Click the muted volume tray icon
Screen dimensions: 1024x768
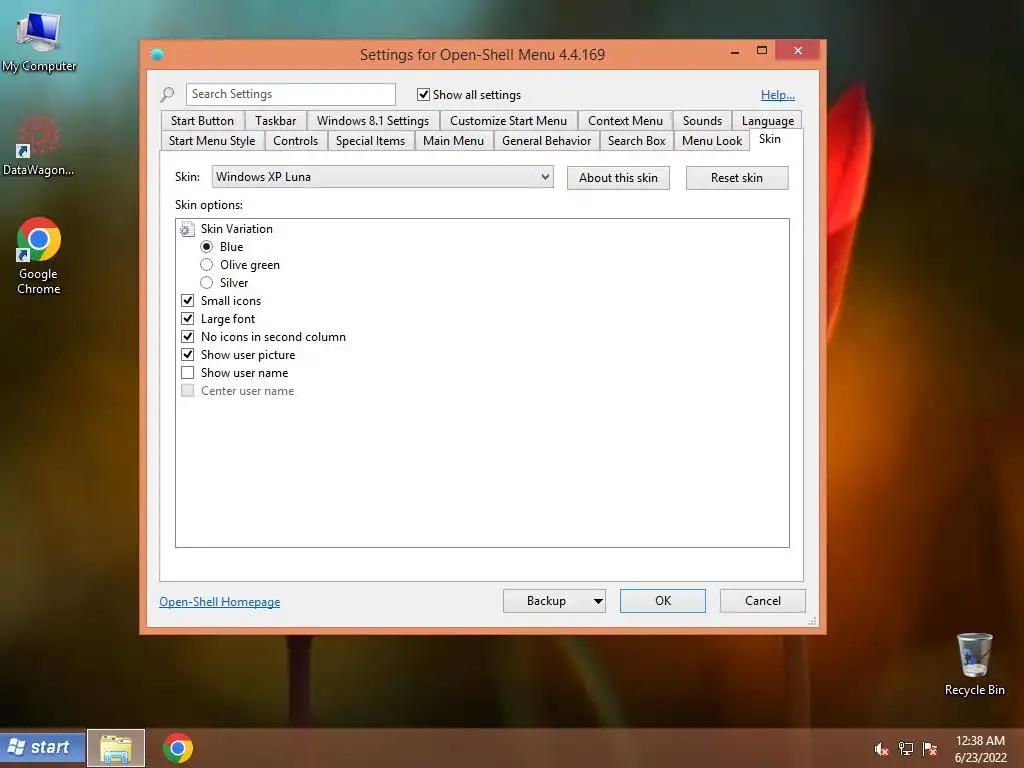pyautogui.click(x=881, y=749)
